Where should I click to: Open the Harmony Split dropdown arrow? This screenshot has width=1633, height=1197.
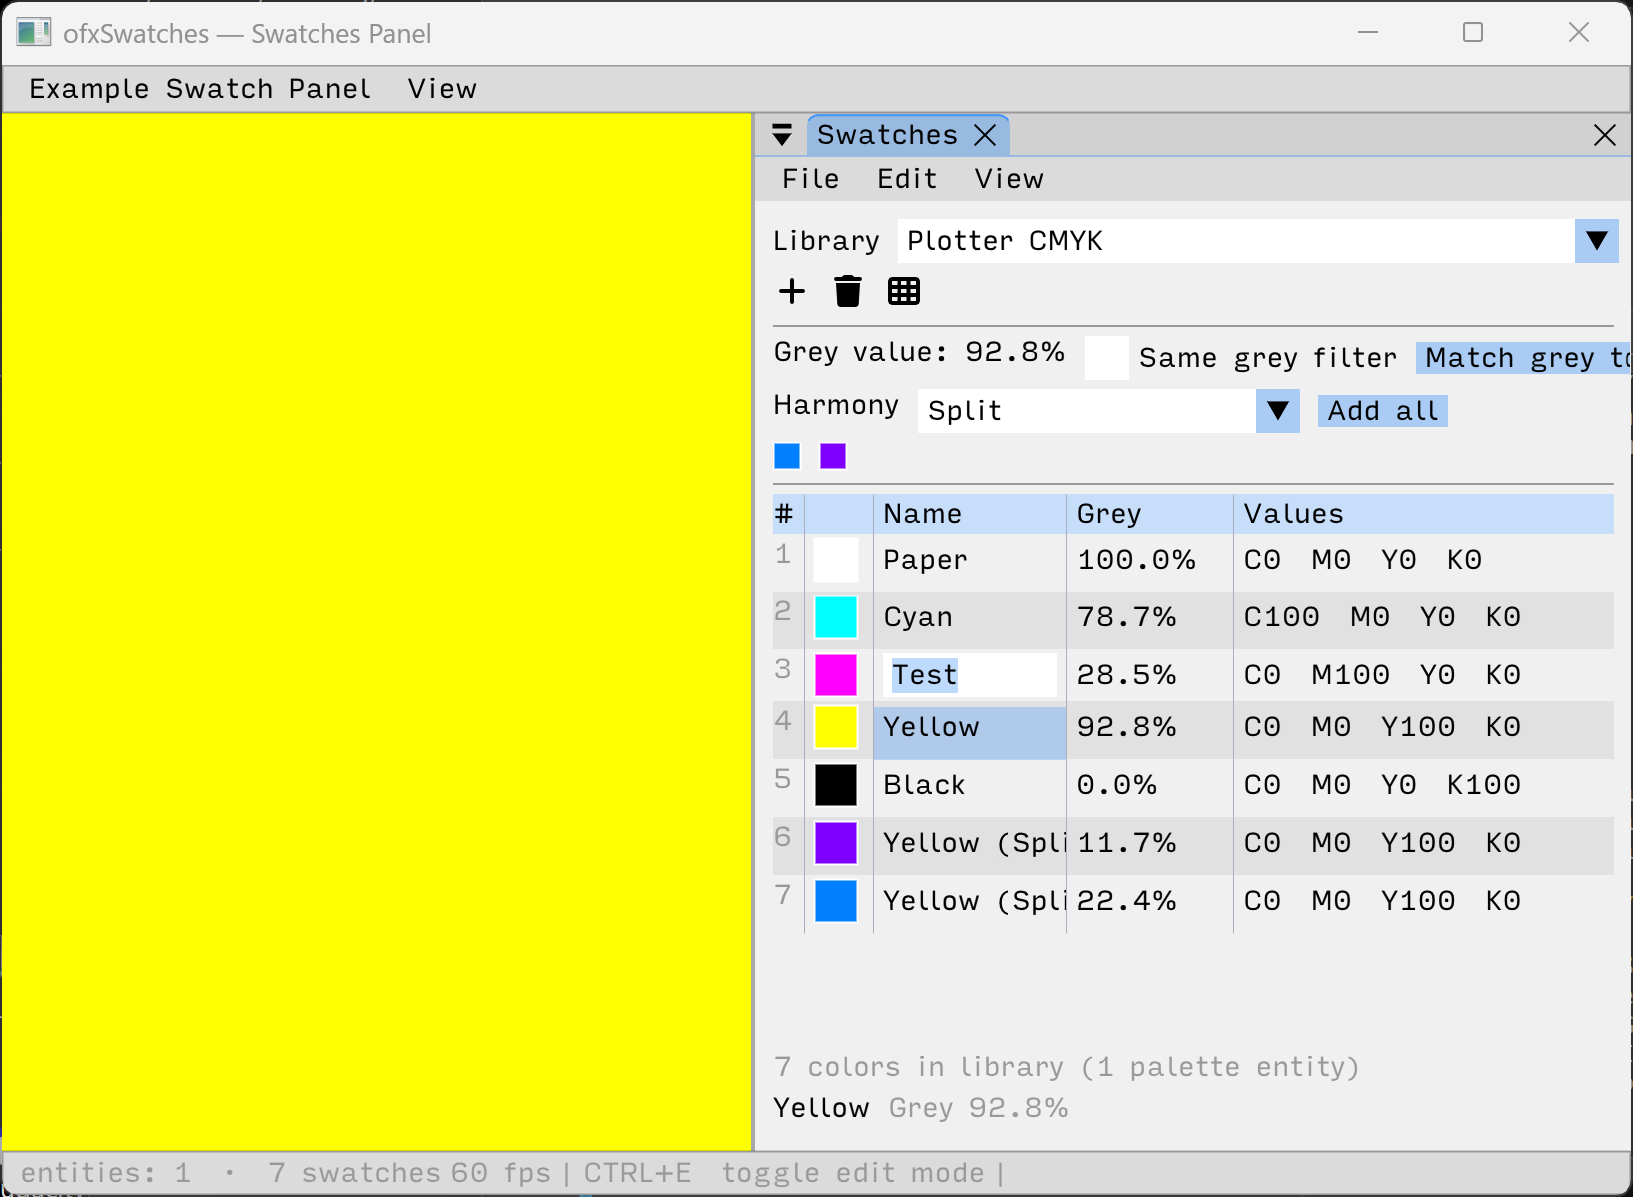coord(1278,411)
